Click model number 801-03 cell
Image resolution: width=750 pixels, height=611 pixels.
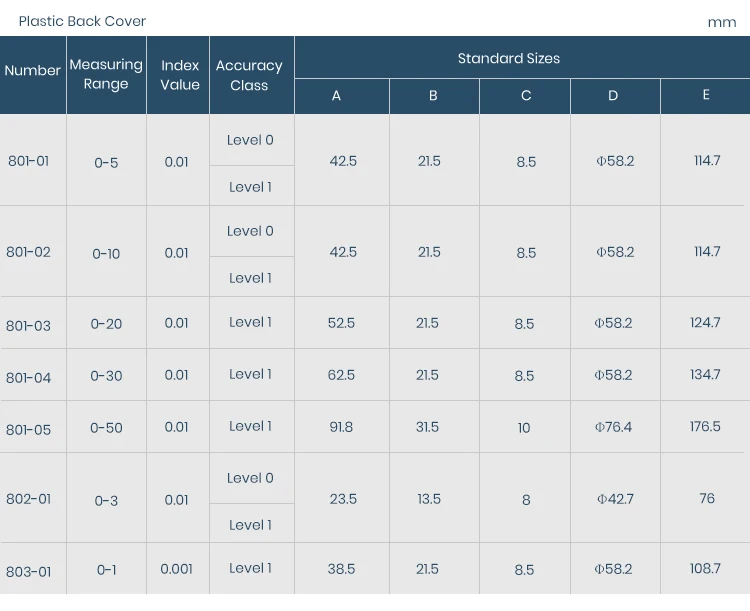(x=28, y=326)
